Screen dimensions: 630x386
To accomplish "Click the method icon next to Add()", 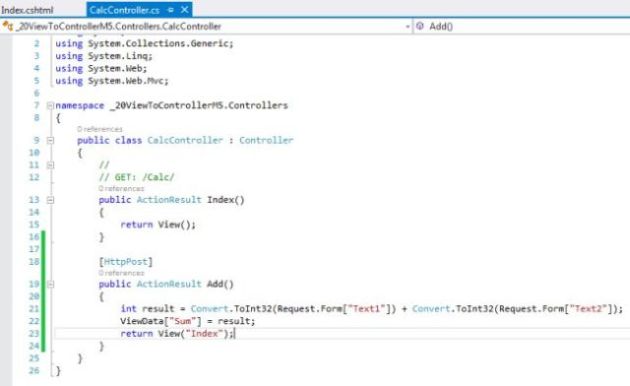I will click(x=420, y=26).
